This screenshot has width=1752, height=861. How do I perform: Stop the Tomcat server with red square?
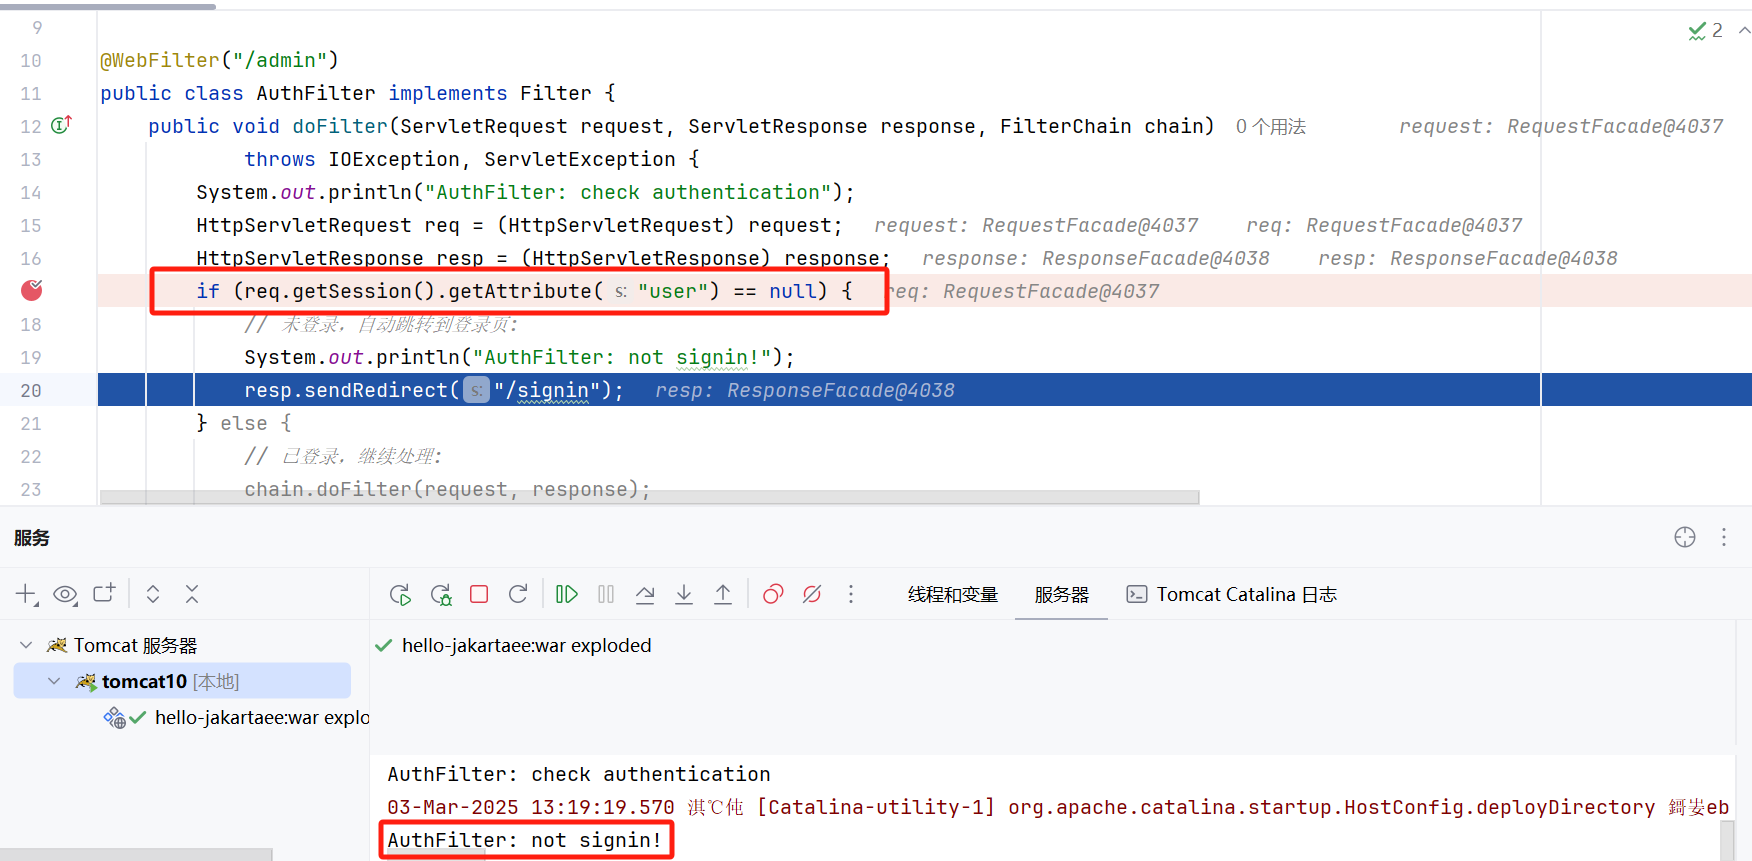(479, 594)
